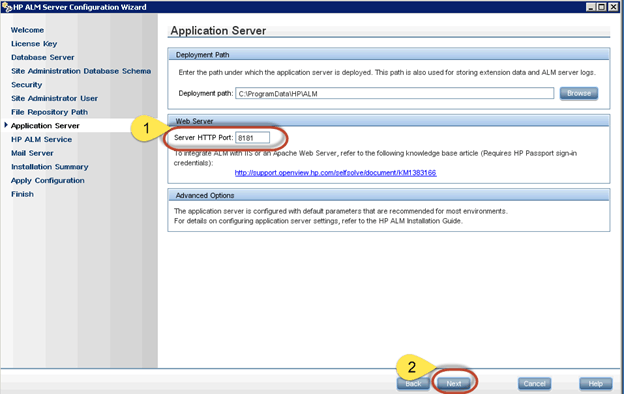Click the HP ALM wizard title bar icon
The height and width of the screenshot is (394, 624).
pyautogui.click(x=7, y=7)
